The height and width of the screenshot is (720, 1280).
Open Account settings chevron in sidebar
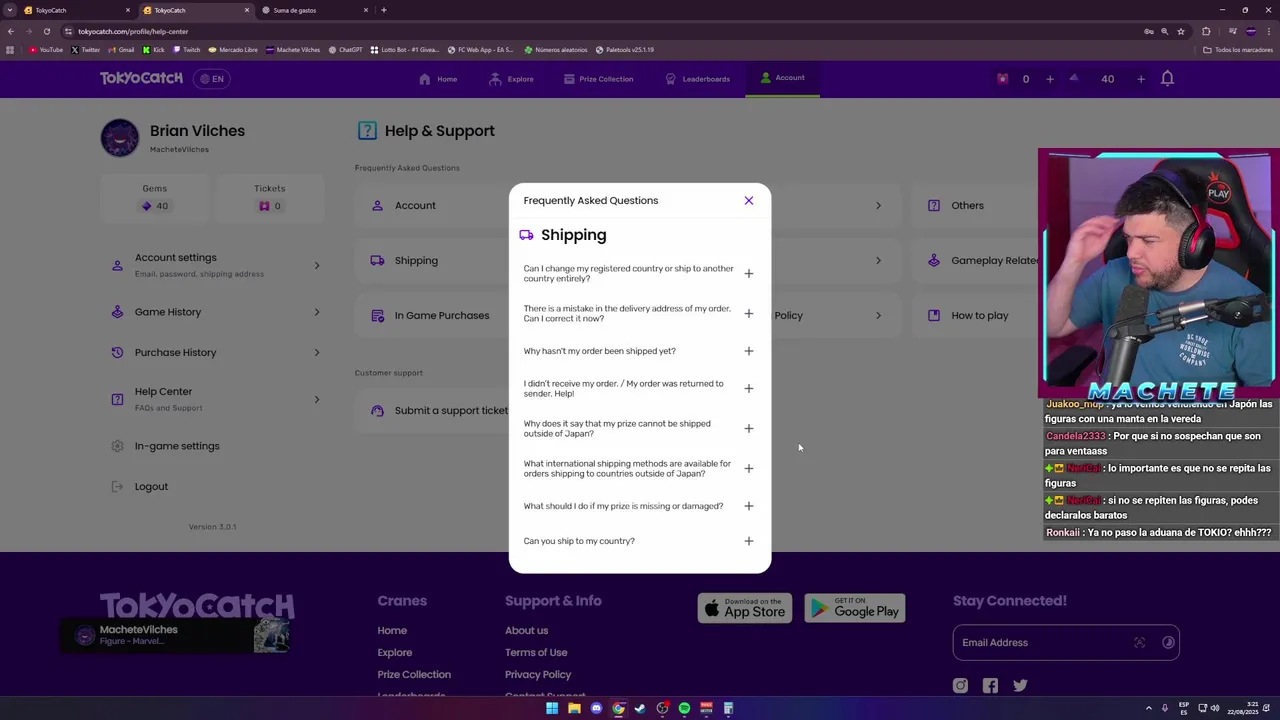coord(317,265)
